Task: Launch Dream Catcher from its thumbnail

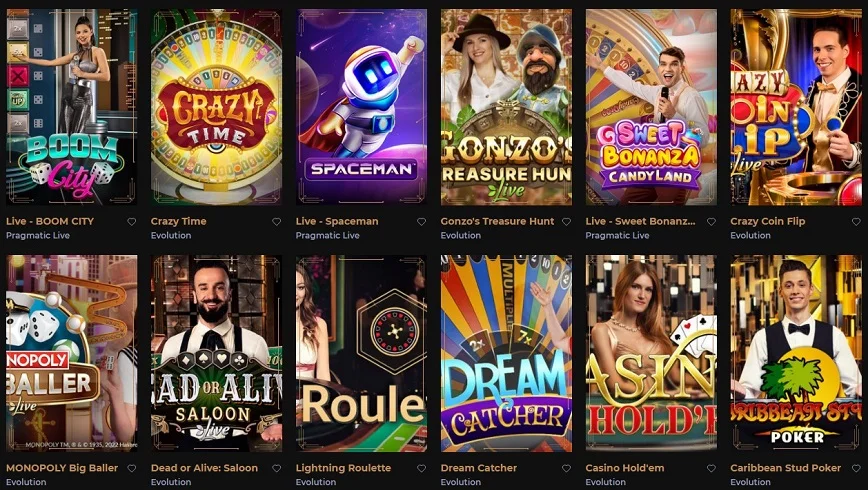Action: (x=507, y=353)
